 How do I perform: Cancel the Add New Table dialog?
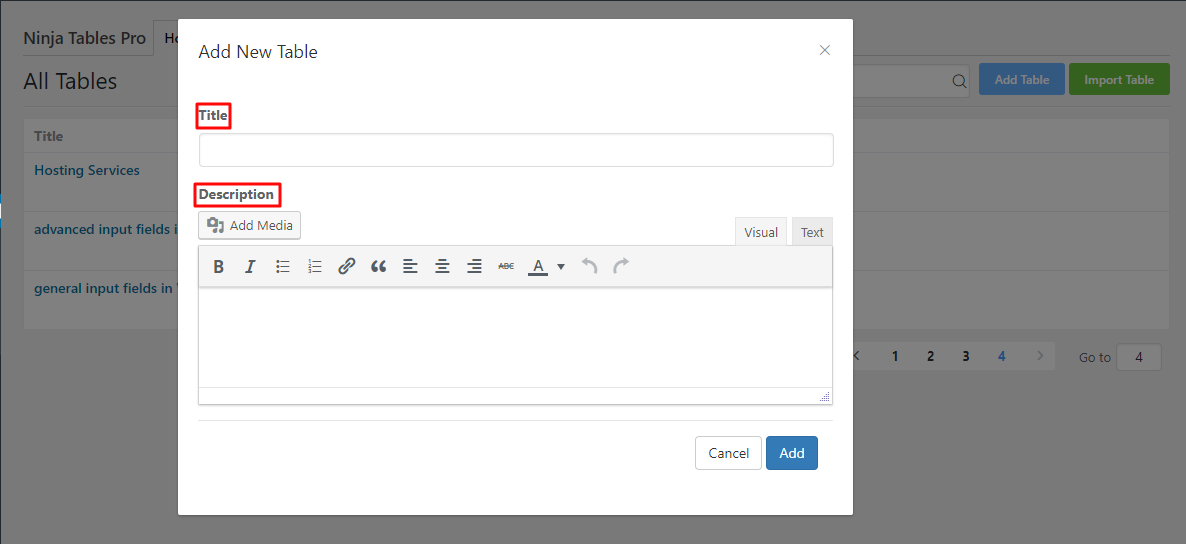tap(728, 453)
